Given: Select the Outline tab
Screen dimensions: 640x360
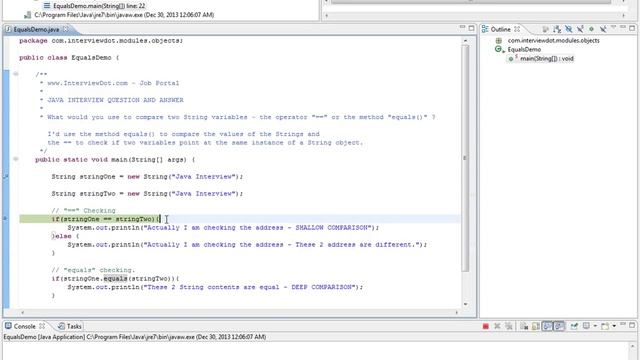Looking at the screenshot, I should 500,29.
